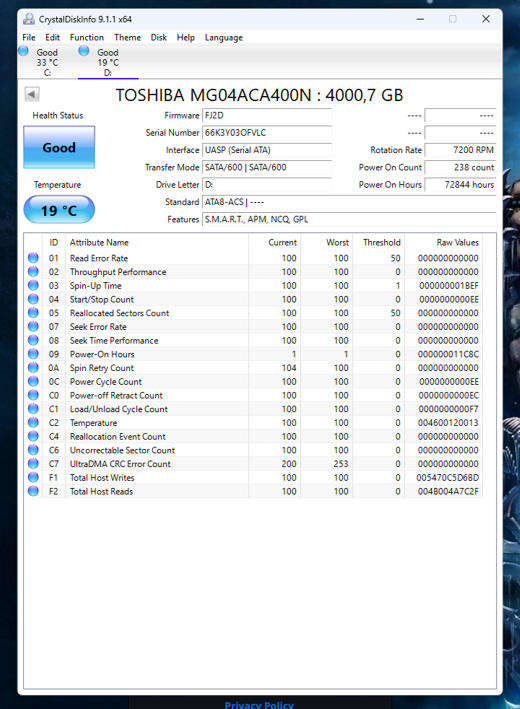The height and width of the screenshot is (709, 520).
Task: Open the Edit menu
Action: [52, 38]
